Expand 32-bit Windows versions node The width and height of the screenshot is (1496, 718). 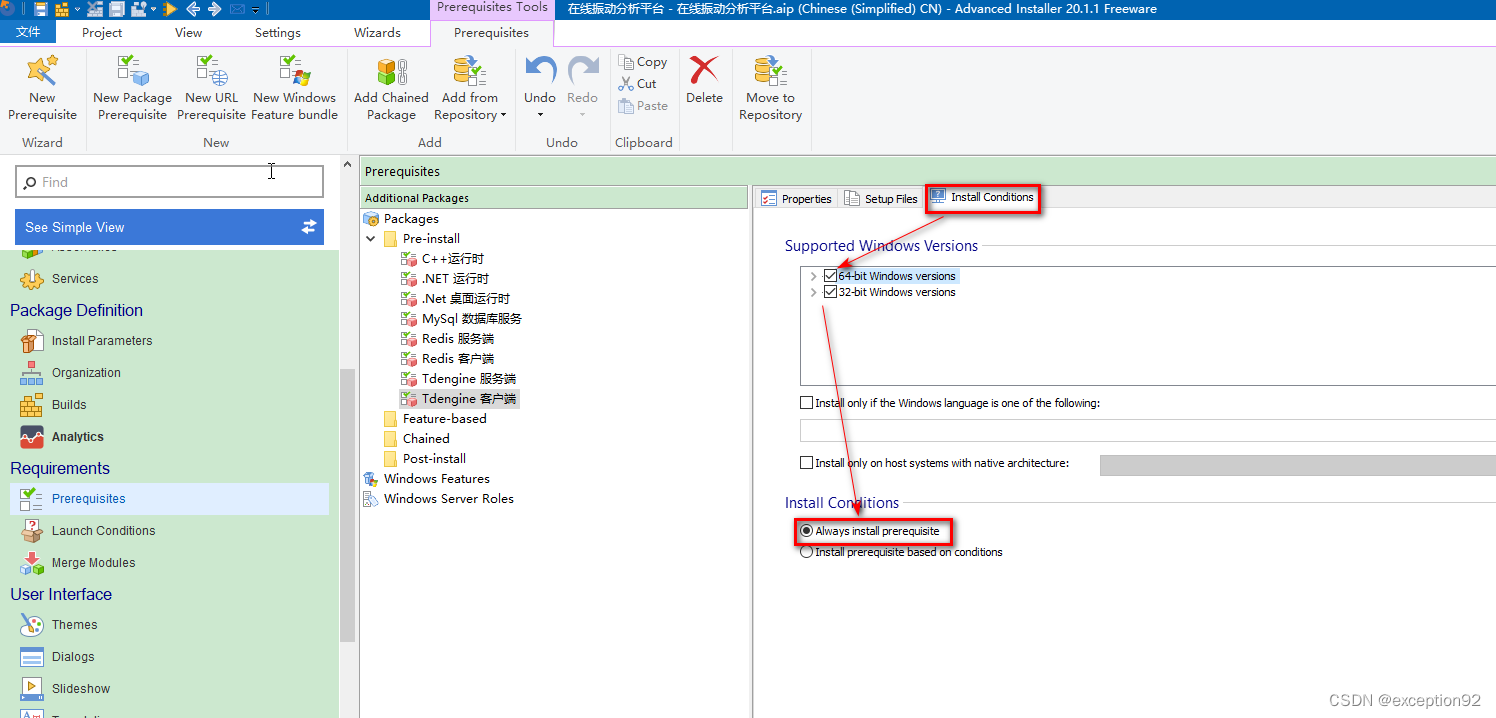coord(813,292)
